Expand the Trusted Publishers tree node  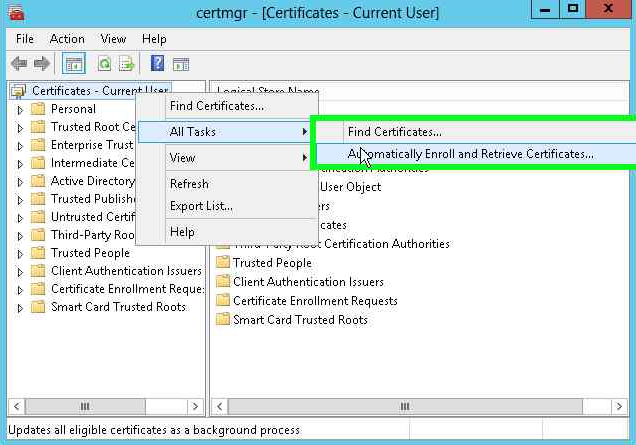click(x=19, y=200)
